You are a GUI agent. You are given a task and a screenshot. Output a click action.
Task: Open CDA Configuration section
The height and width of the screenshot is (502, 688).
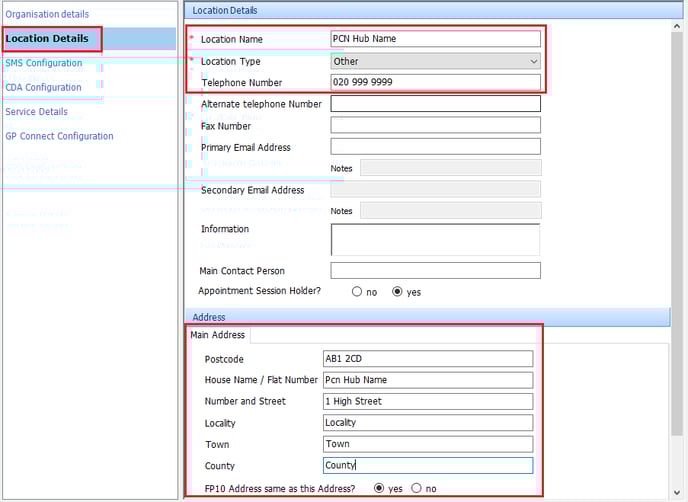(x=43, y=87)
